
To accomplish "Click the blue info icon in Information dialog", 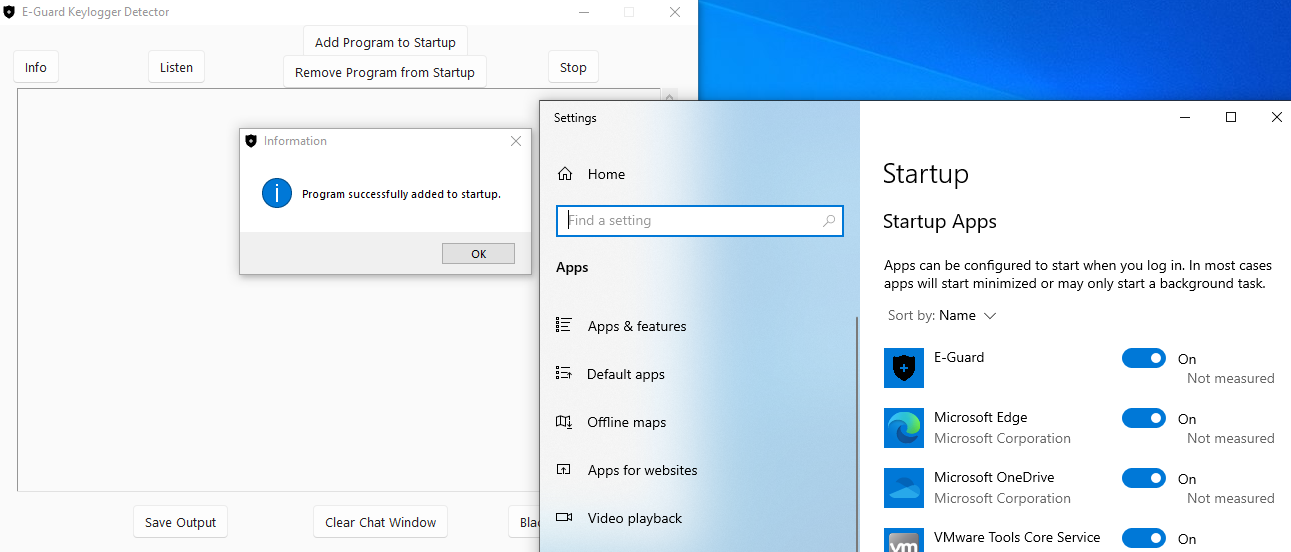I will (x=277, y=194).
